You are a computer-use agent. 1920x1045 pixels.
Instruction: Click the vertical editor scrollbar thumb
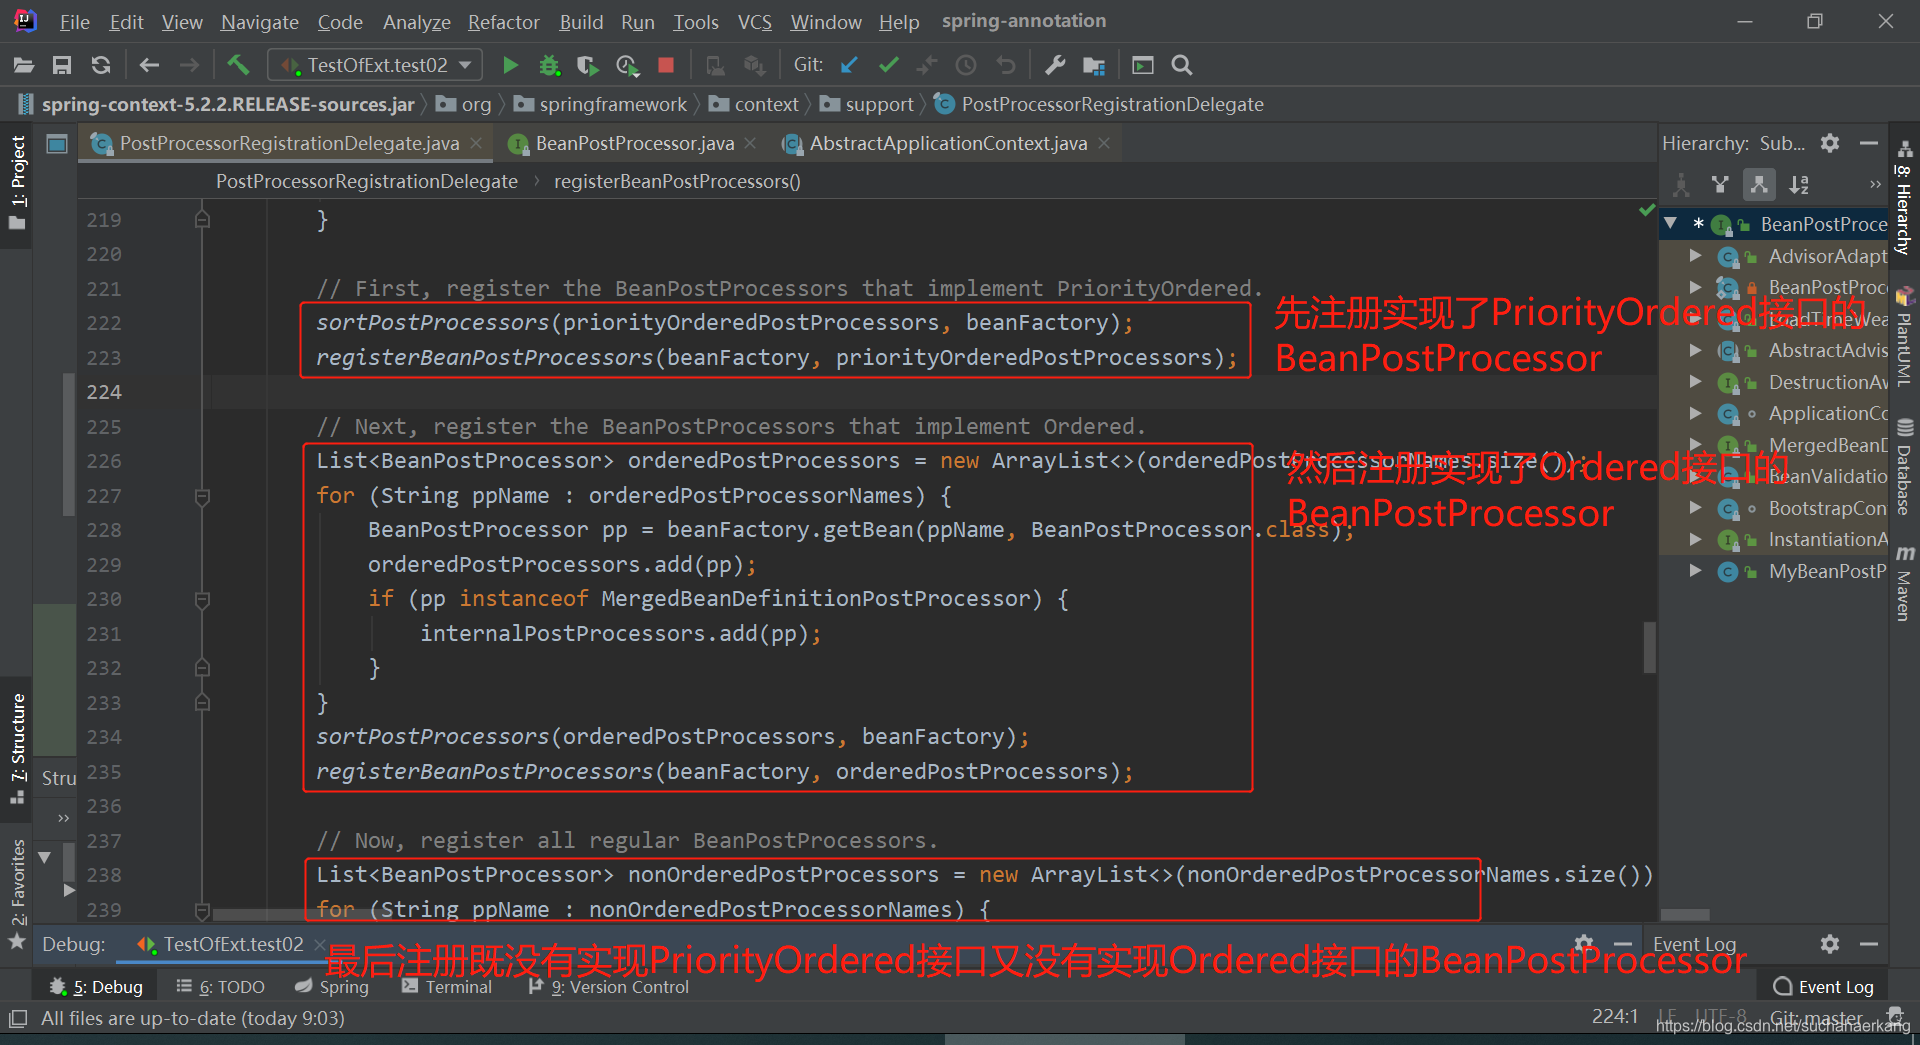coord(1649,647)
